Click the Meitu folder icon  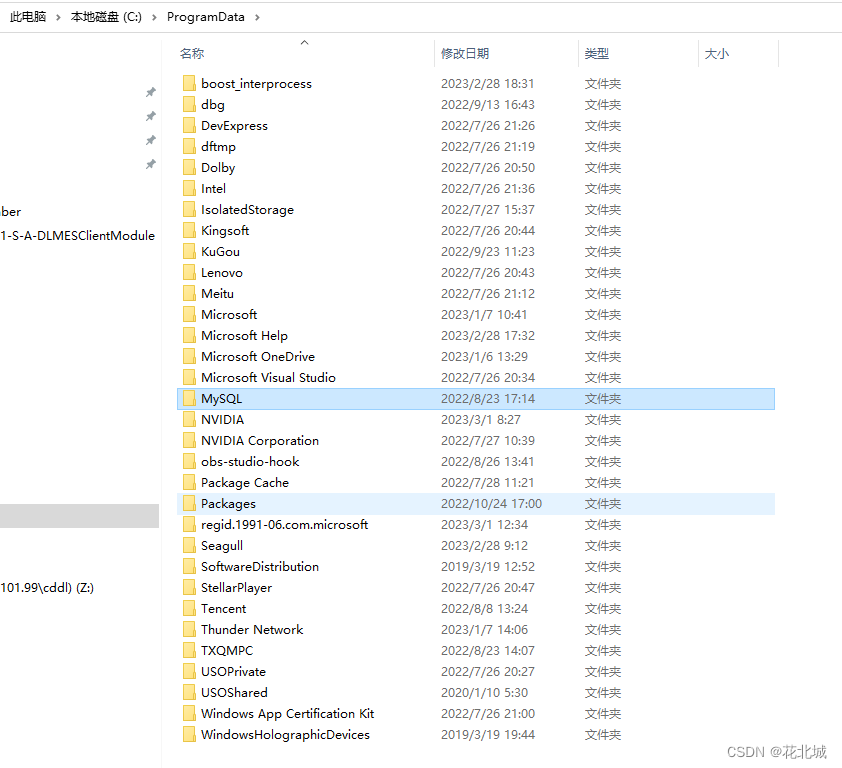[x=189, y=293]
